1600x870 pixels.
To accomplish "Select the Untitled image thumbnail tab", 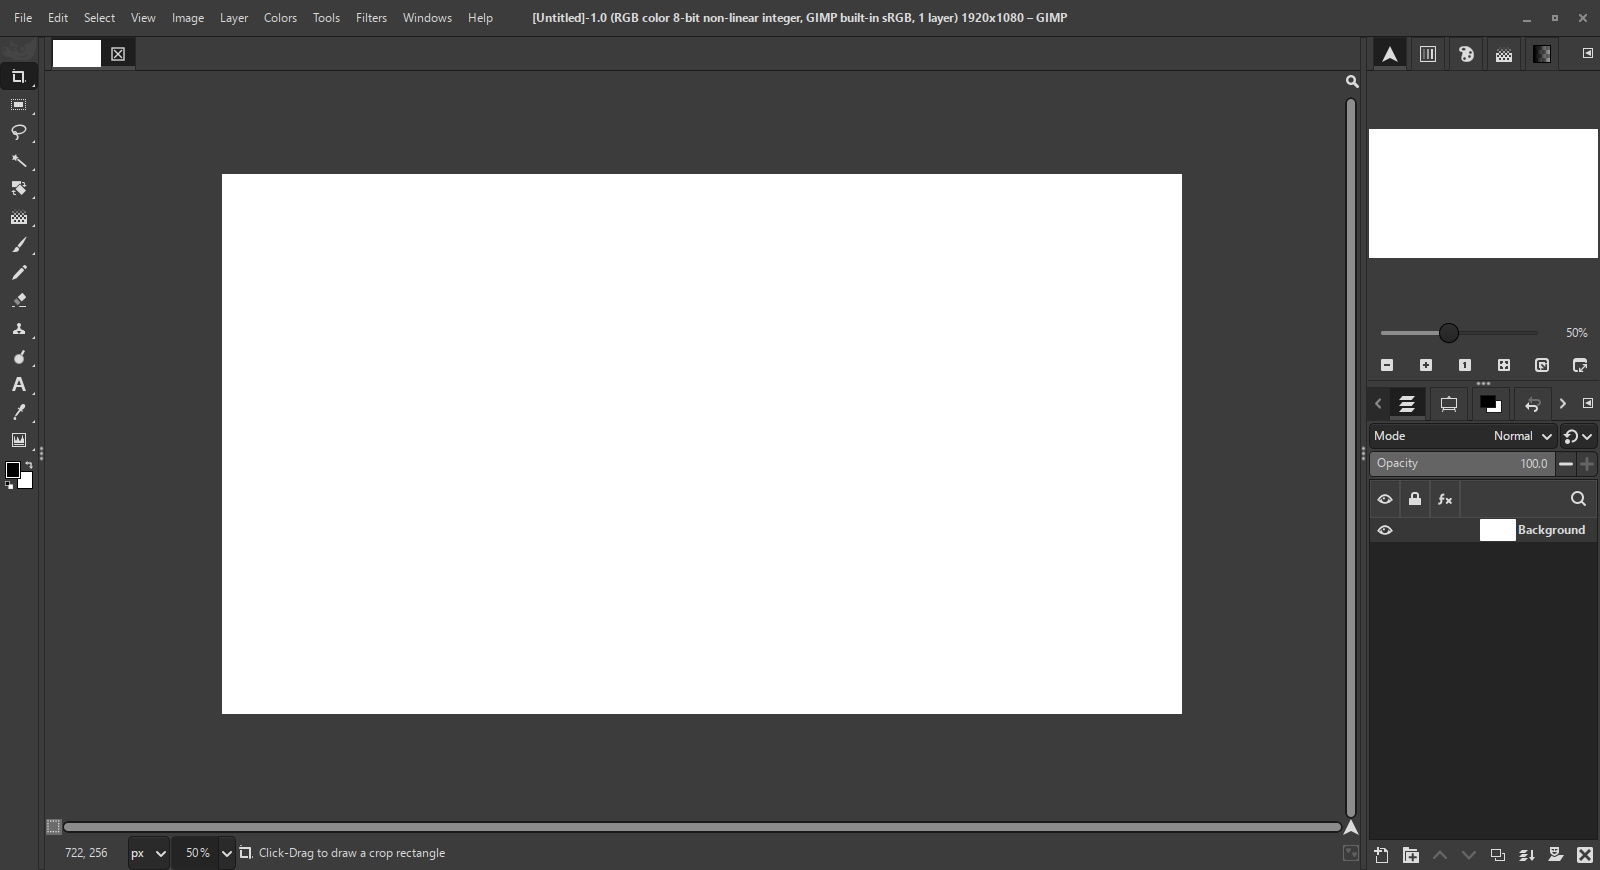I will [77, 54].
